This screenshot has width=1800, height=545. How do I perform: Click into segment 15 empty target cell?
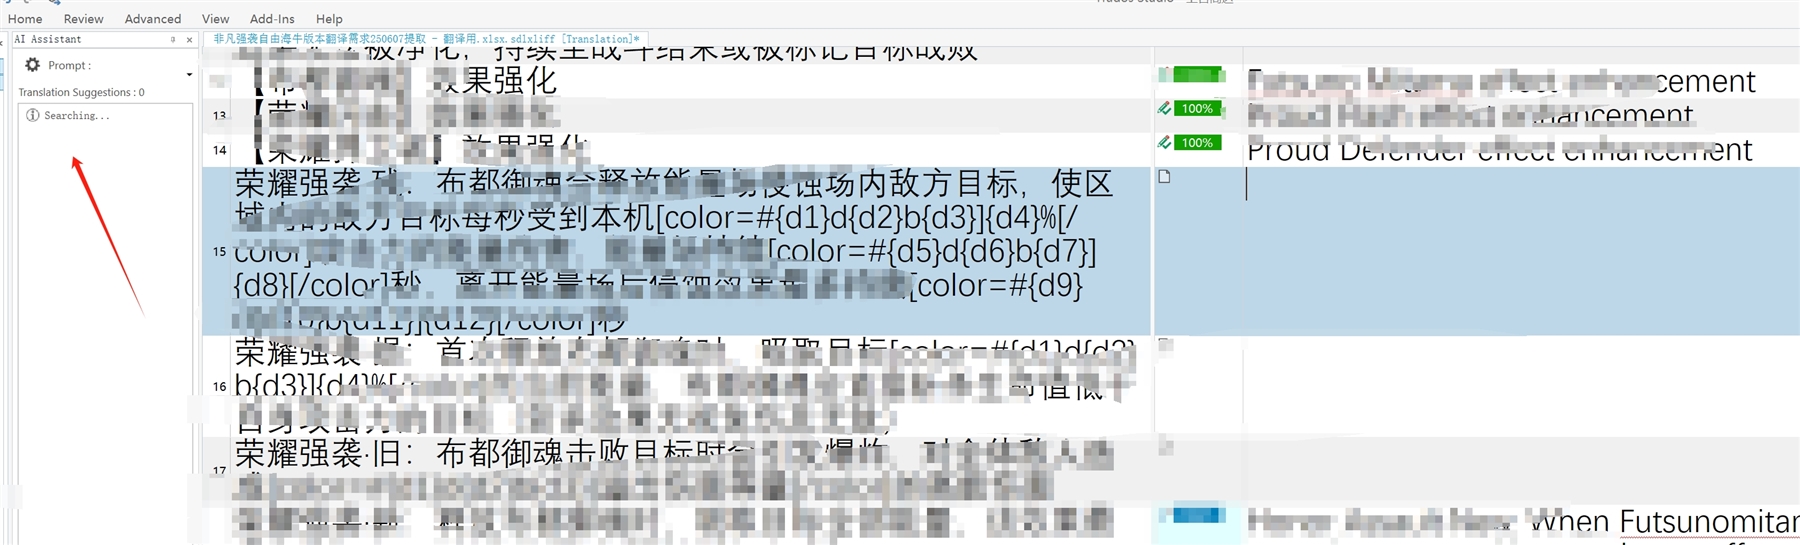click(x=1500, y=250)
